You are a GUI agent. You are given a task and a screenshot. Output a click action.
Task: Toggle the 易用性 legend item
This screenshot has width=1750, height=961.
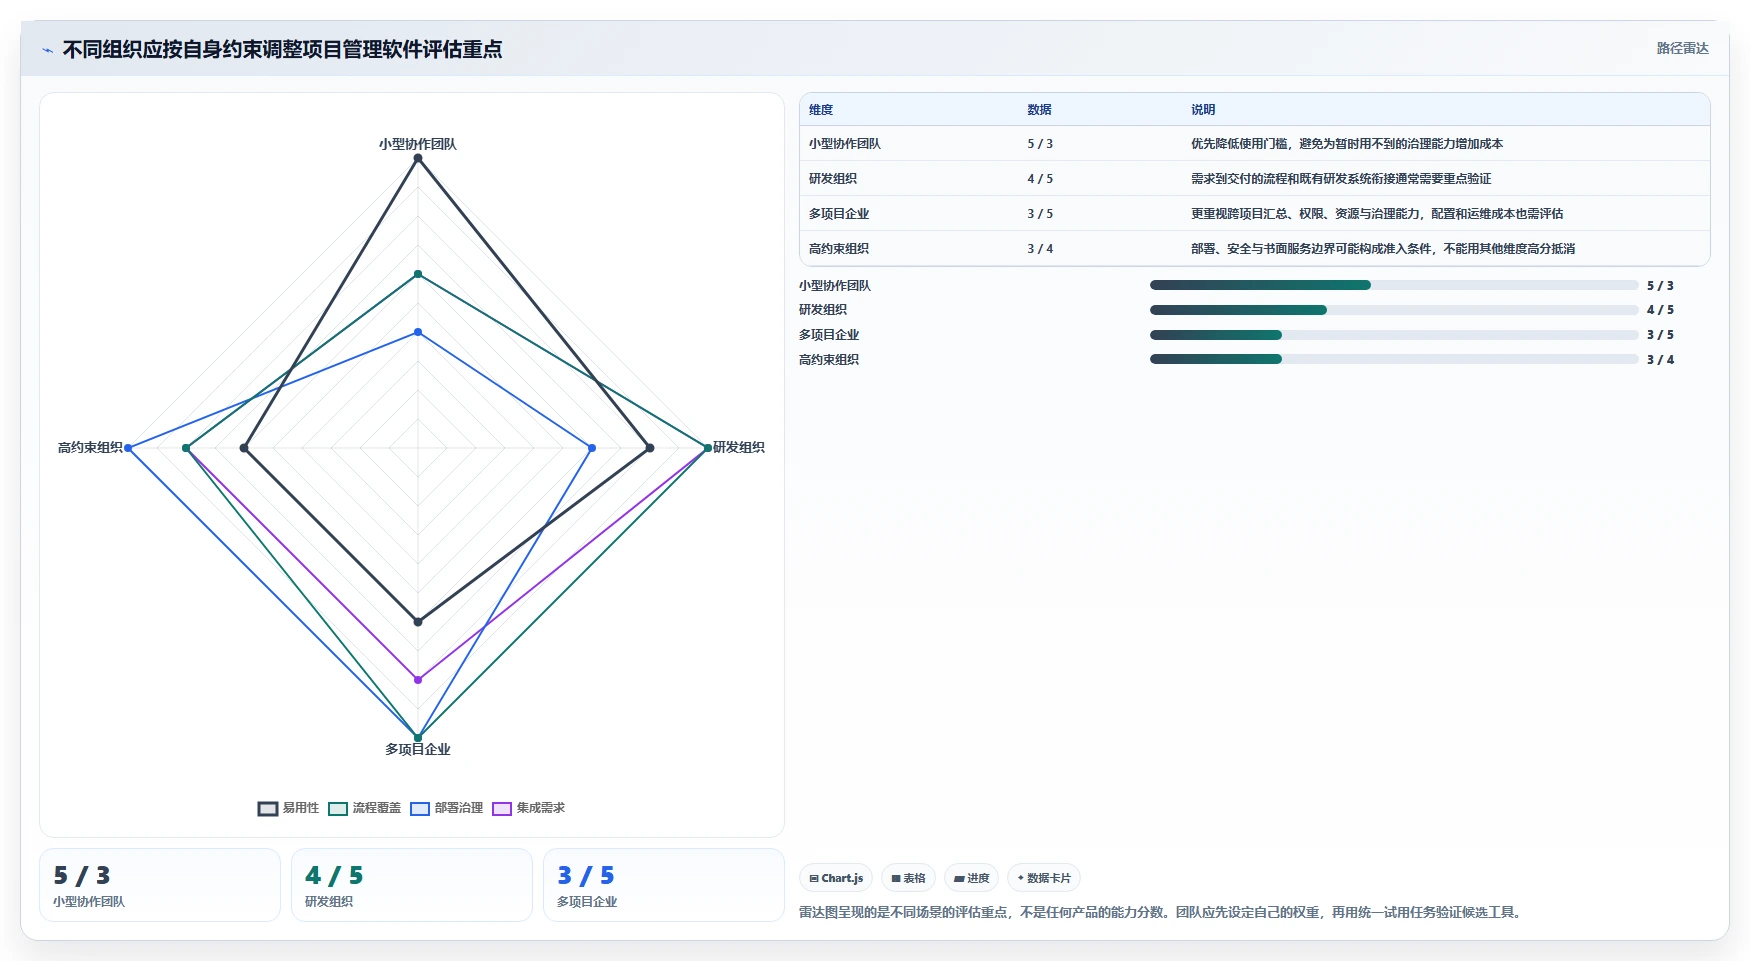tap(289, 808)
